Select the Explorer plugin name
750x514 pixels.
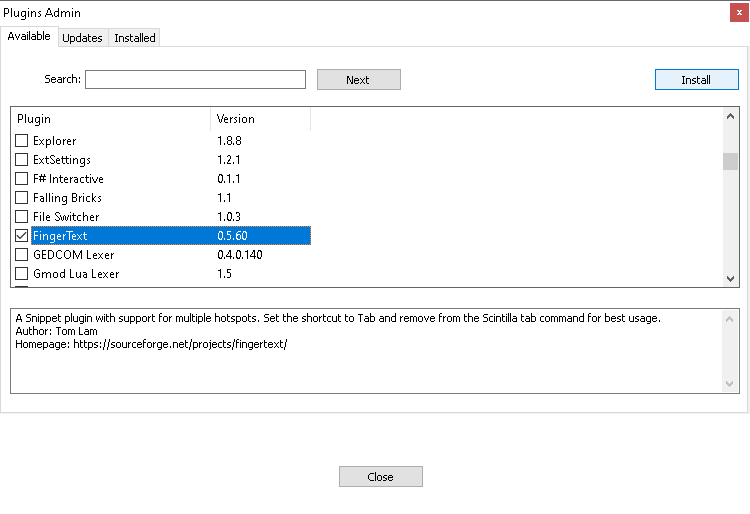point(55,141)
